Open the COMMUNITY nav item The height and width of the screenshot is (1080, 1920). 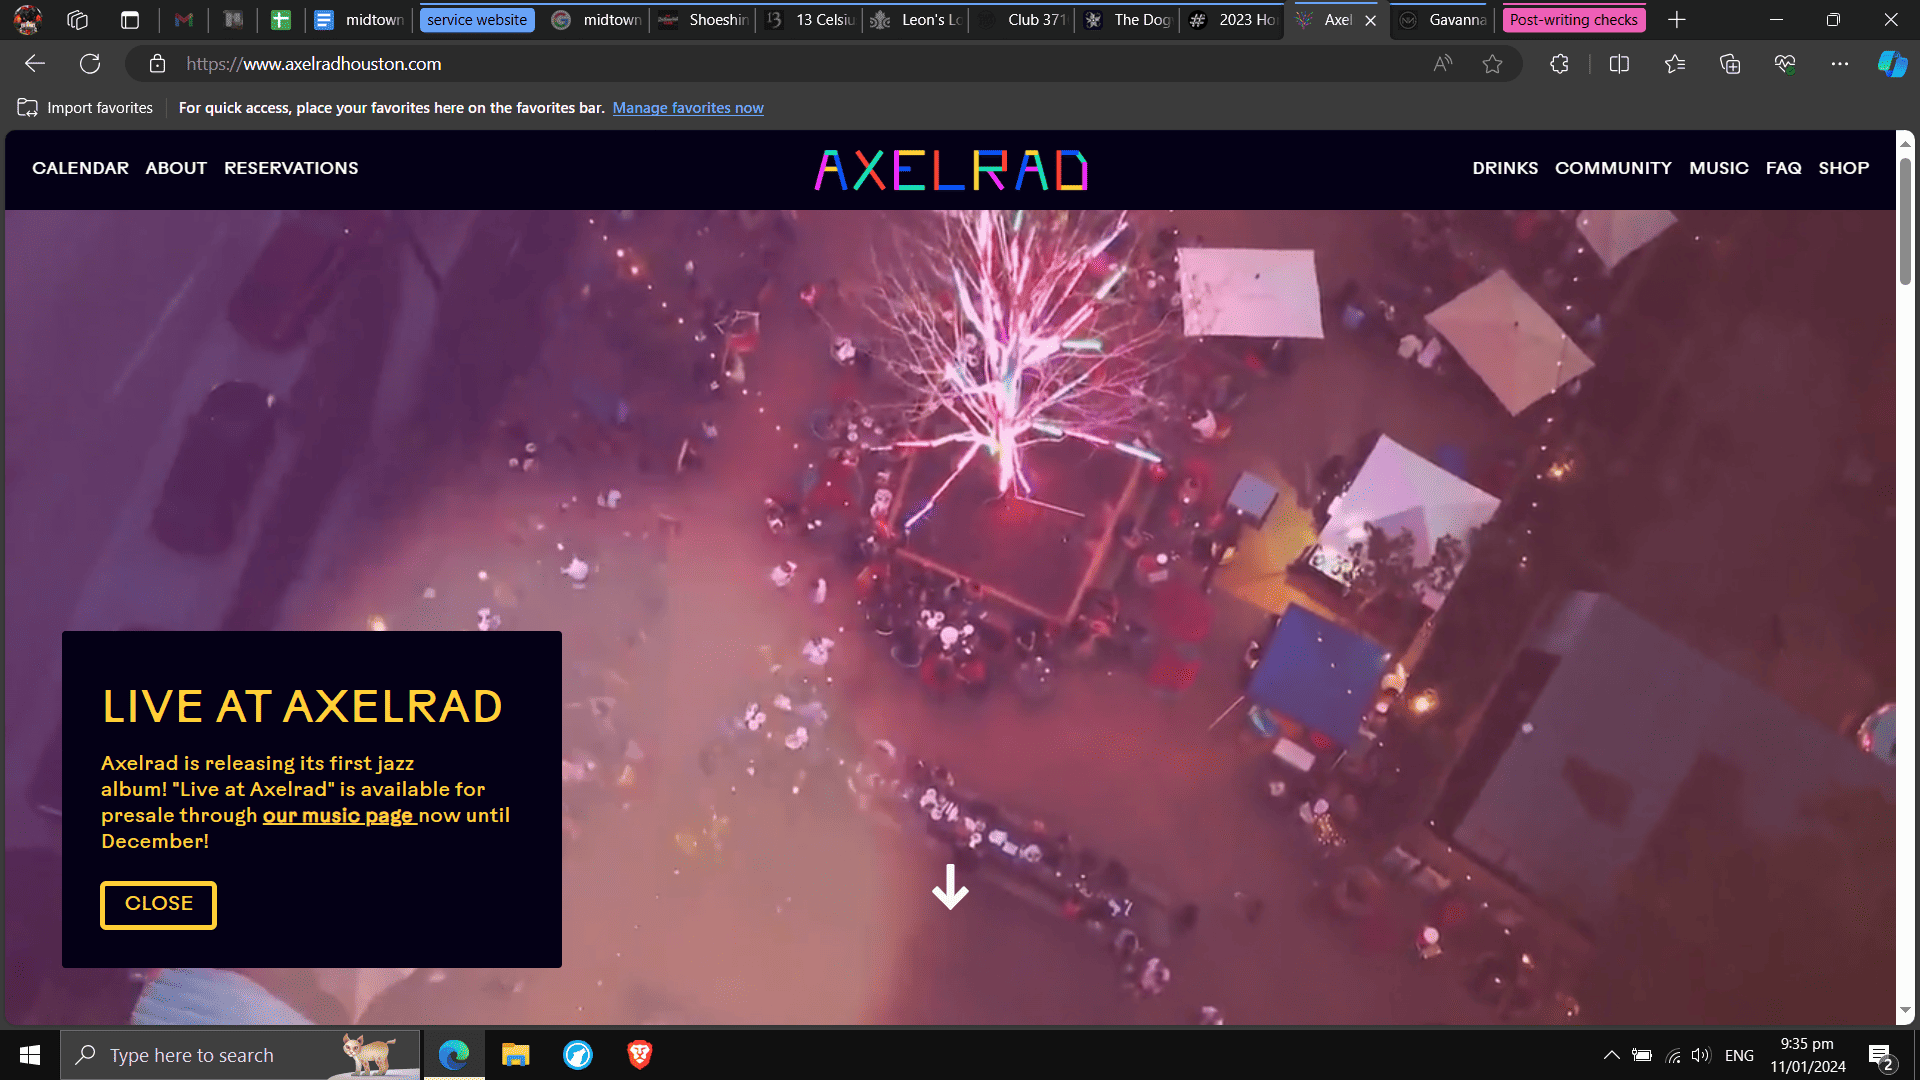tap(1613, 168)
